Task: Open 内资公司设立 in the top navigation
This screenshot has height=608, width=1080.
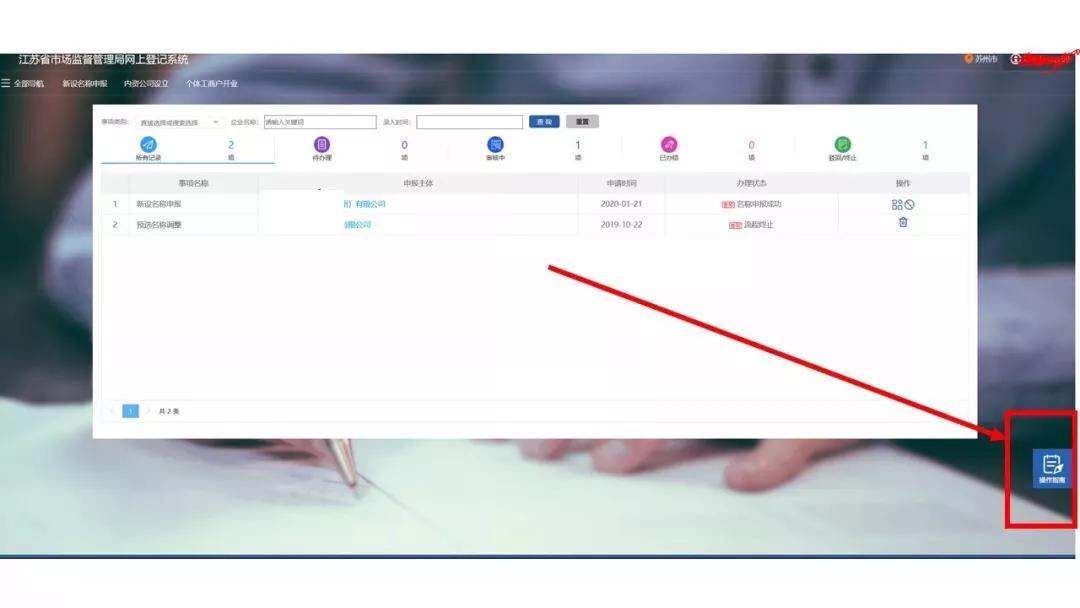Action: (146, 83)
